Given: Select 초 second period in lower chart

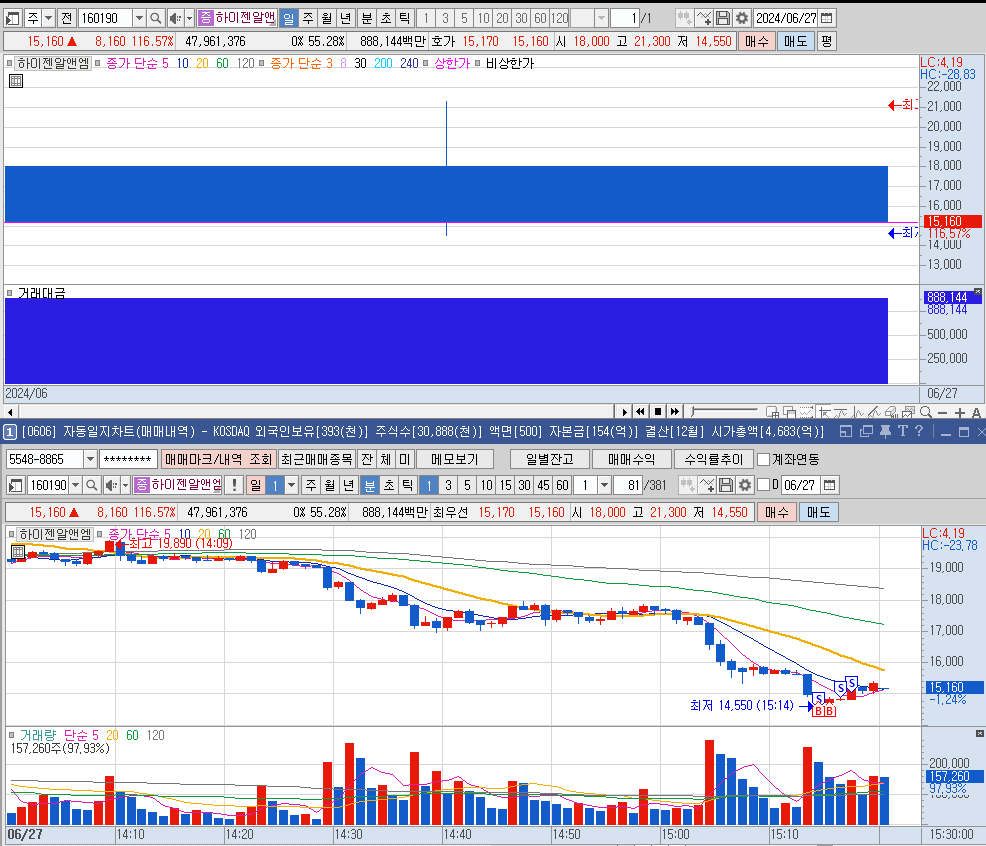Looking at the screenshot, I should pos(389,485).
